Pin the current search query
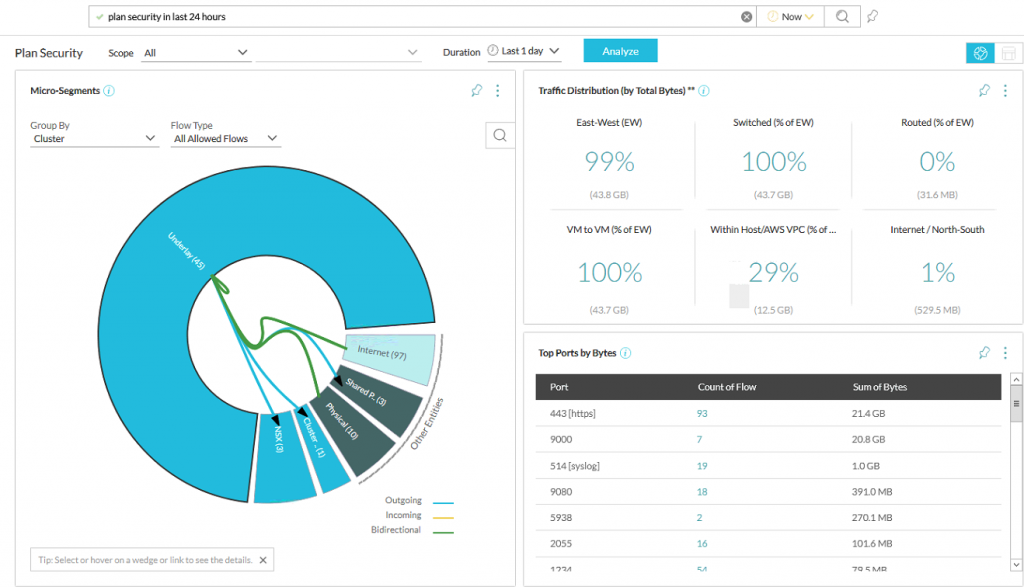The width and height of the screenshot is (1024, 587). [x=872, y=16]
